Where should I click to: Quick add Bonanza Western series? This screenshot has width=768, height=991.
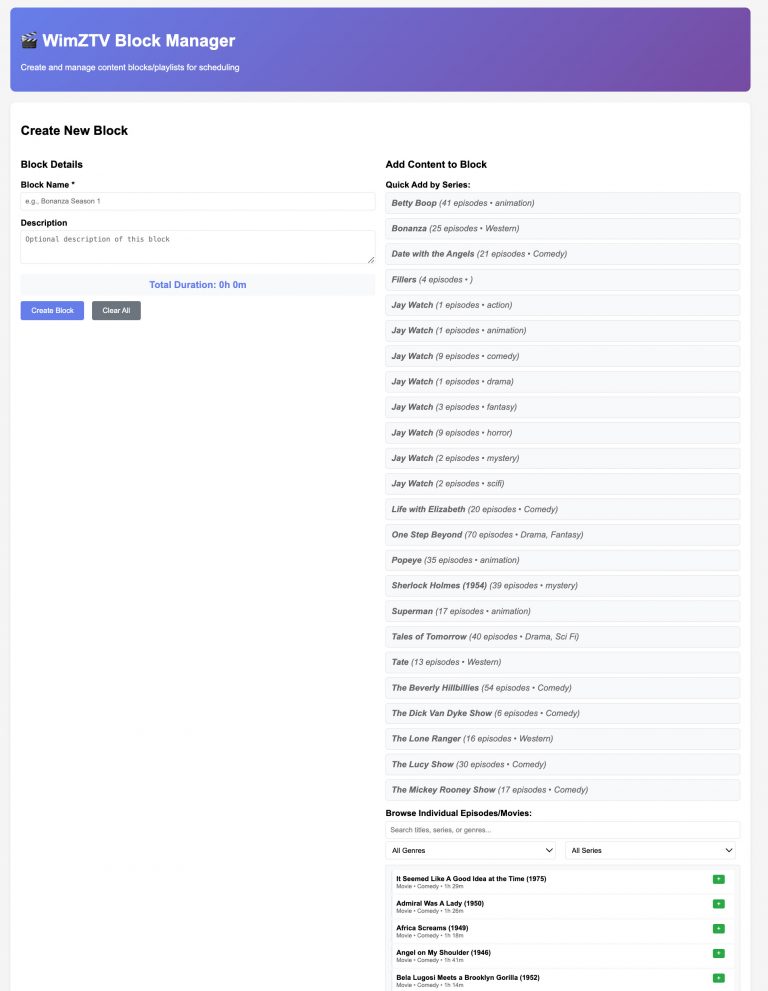(x=562, y=228)
